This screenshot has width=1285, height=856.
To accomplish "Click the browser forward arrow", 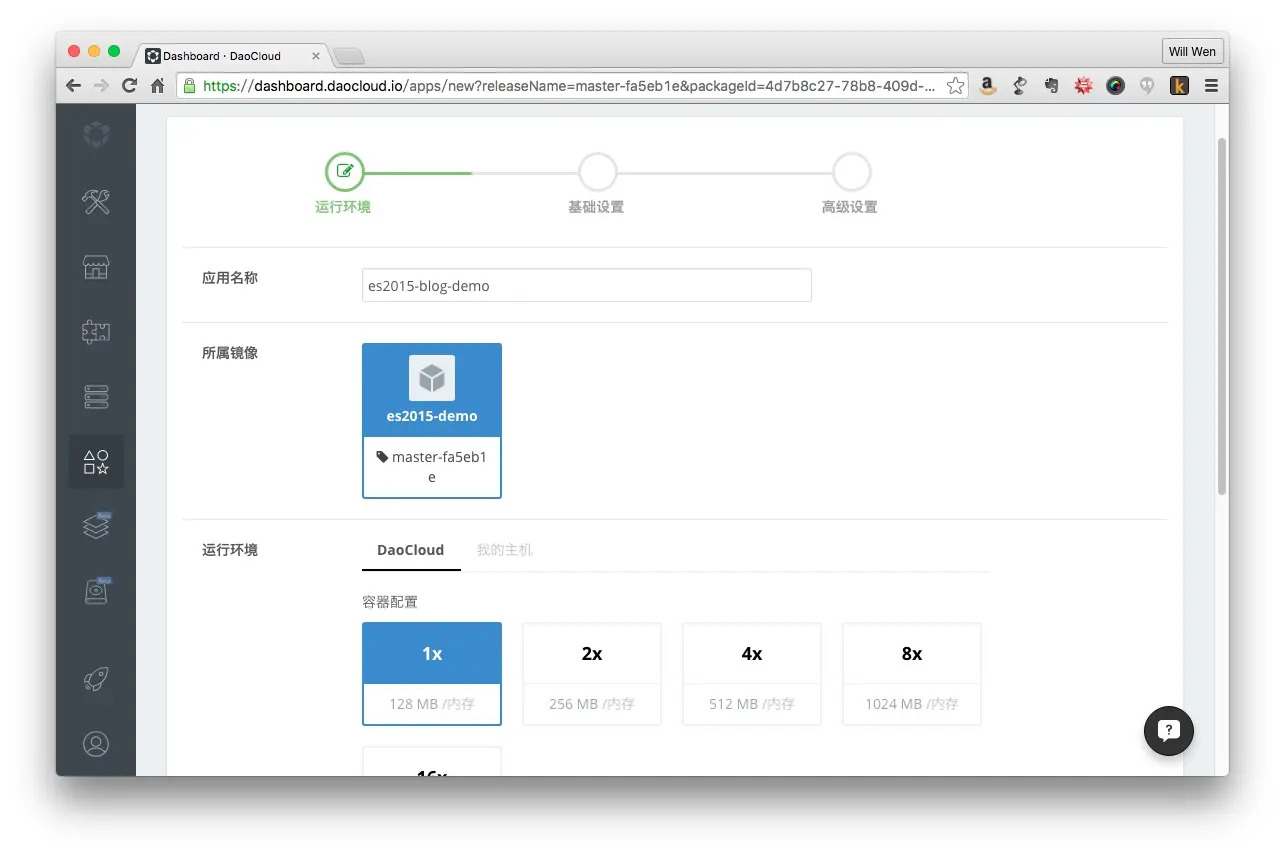I will [x=101, y=86].
